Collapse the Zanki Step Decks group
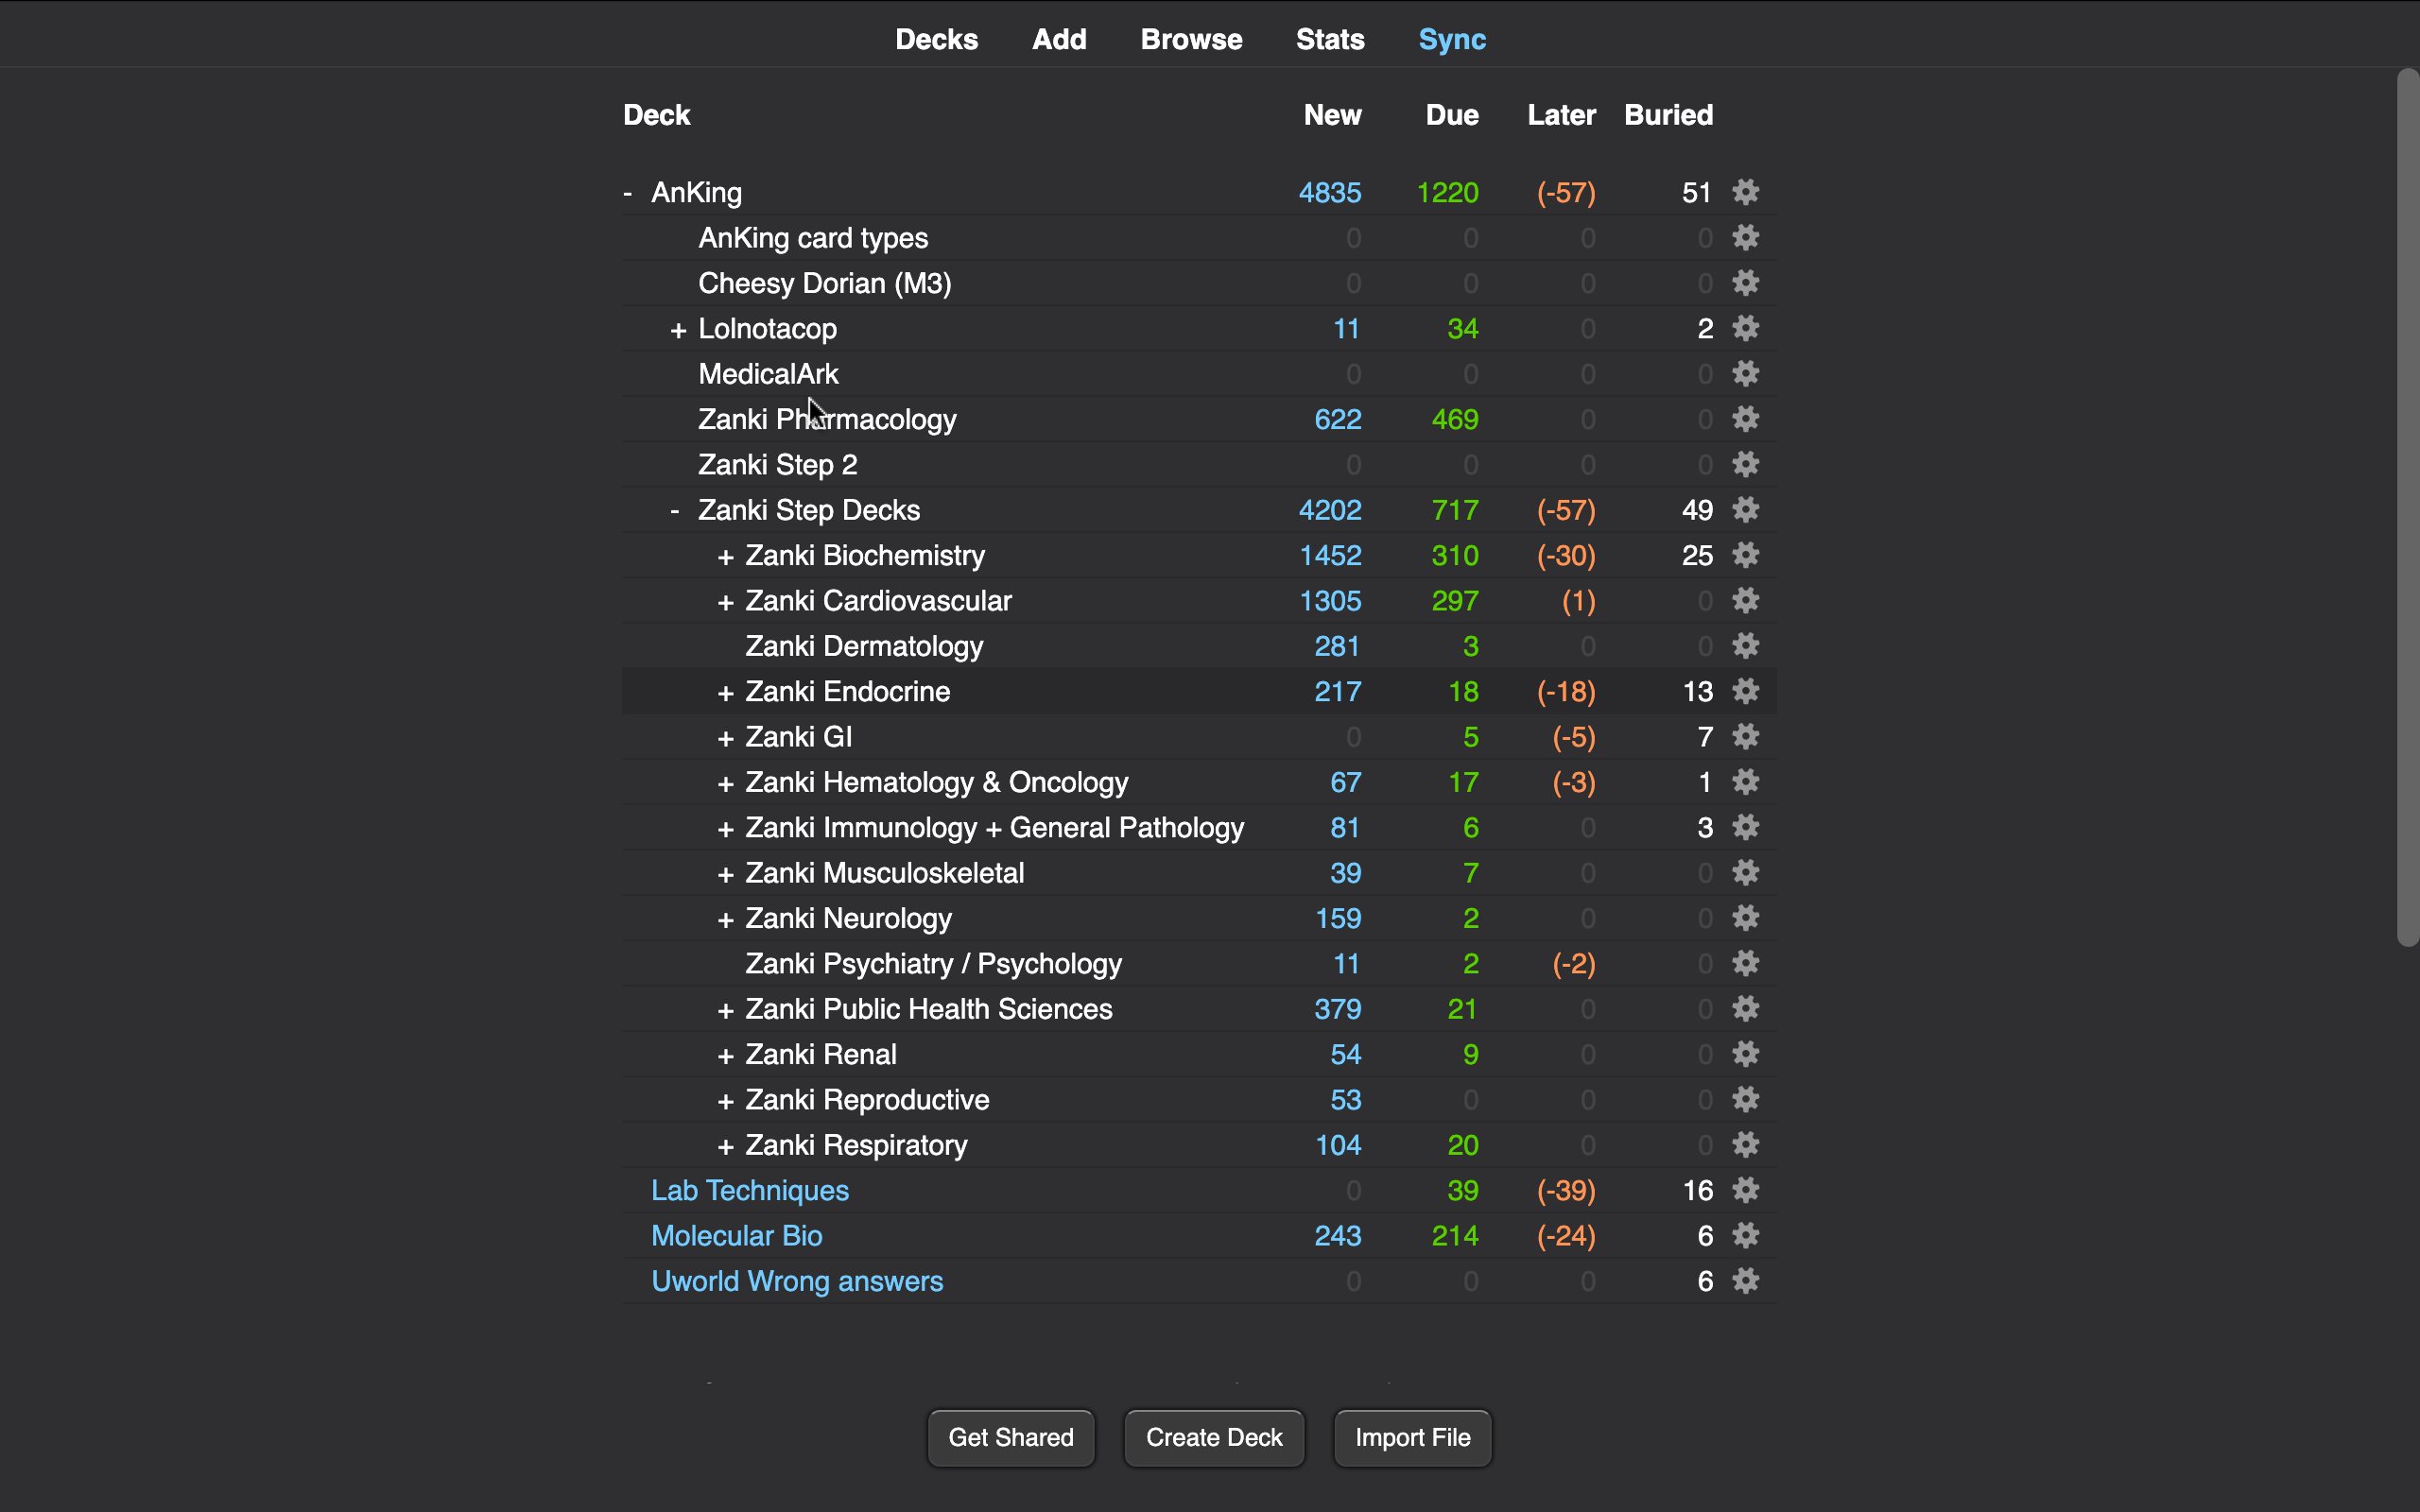 tap(675, 511)
